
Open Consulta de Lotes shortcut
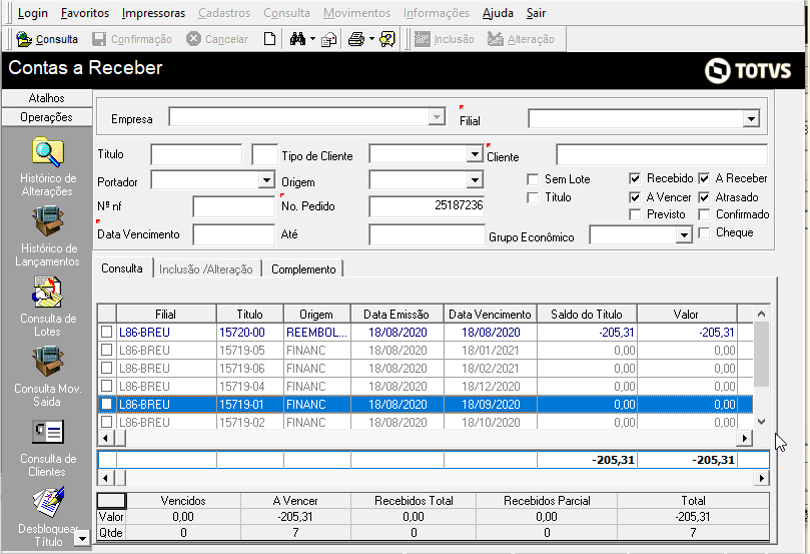[47, 306]
